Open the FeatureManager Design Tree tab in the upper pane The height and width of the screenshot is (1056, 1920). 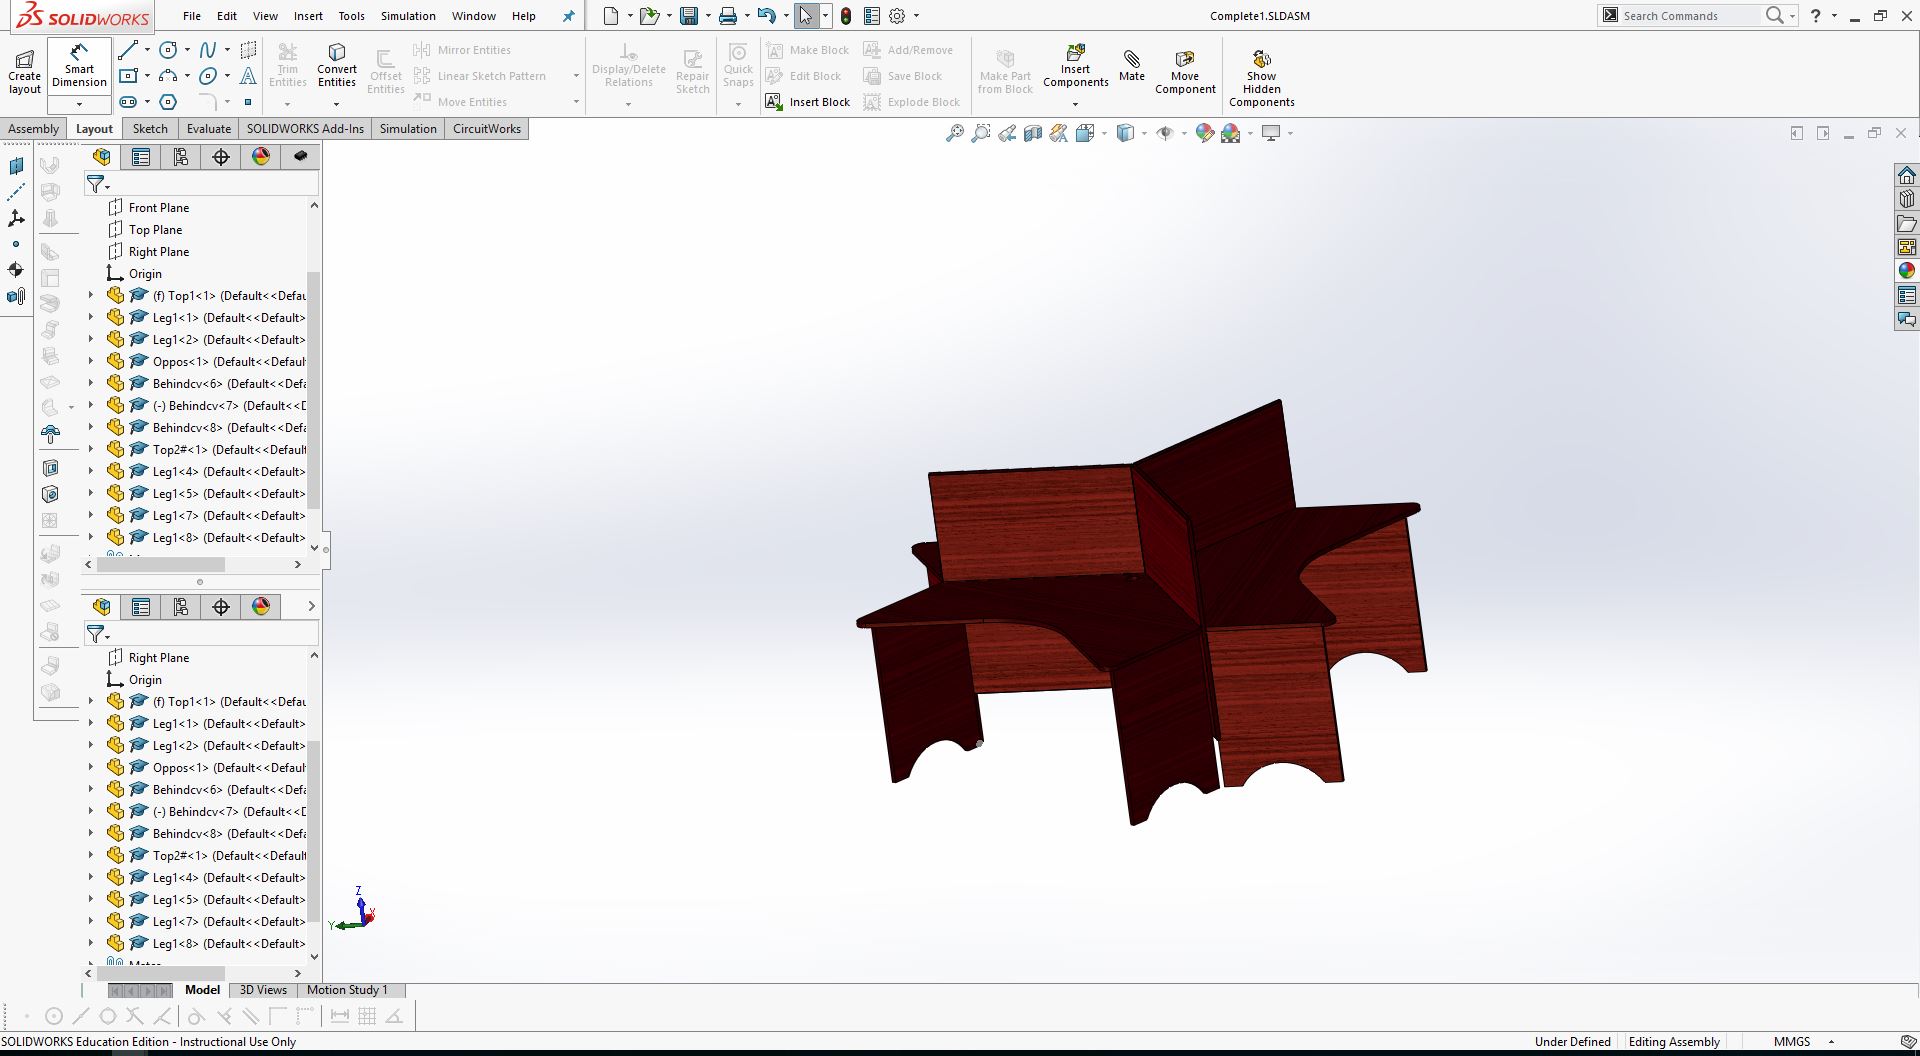(x=101, y=157)
